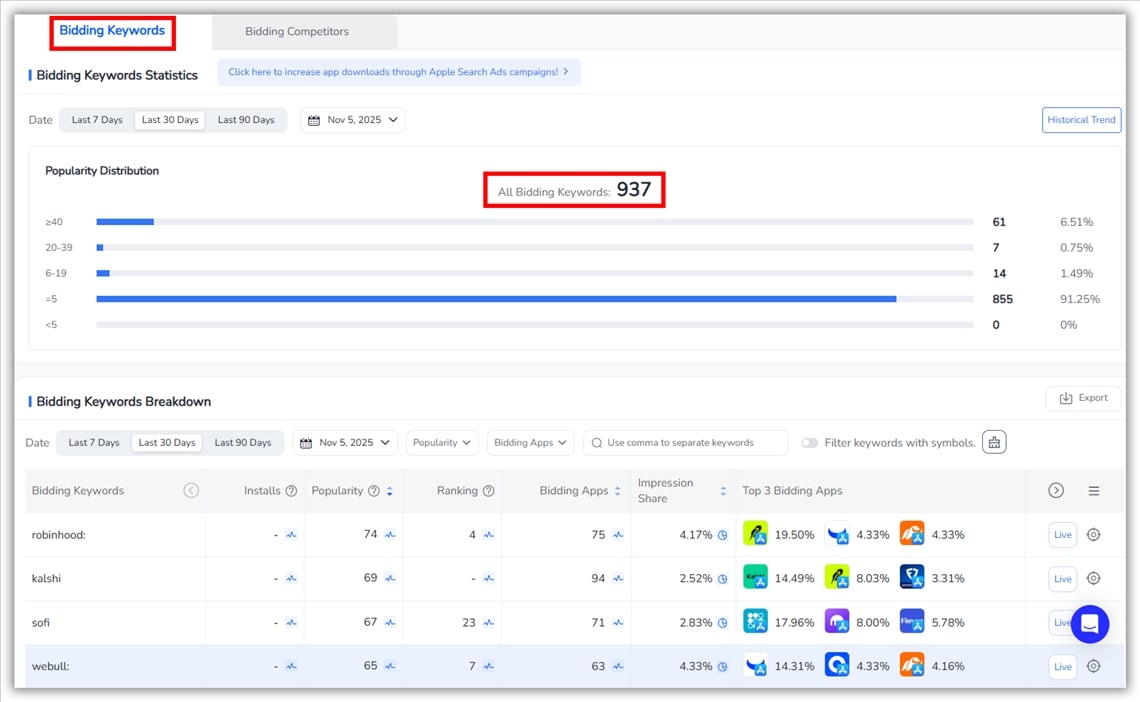Select Last 7 Days in statistics section
This screenshot has width=1140, height=702.
[x=97, y=120]
